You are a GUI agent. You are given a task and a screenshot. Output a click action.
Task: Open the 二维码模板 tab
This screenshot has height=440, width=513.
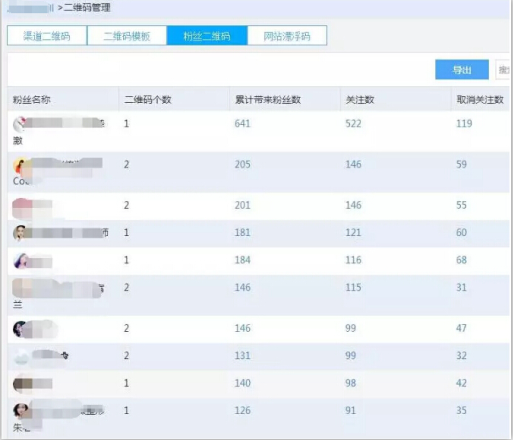coord(127,36)
